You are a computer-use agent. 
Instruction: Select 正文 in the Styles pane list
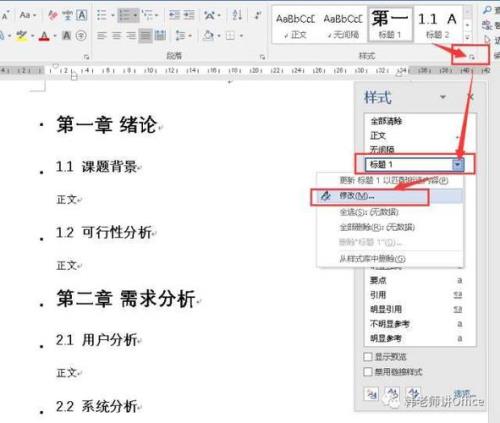point(420,136)
